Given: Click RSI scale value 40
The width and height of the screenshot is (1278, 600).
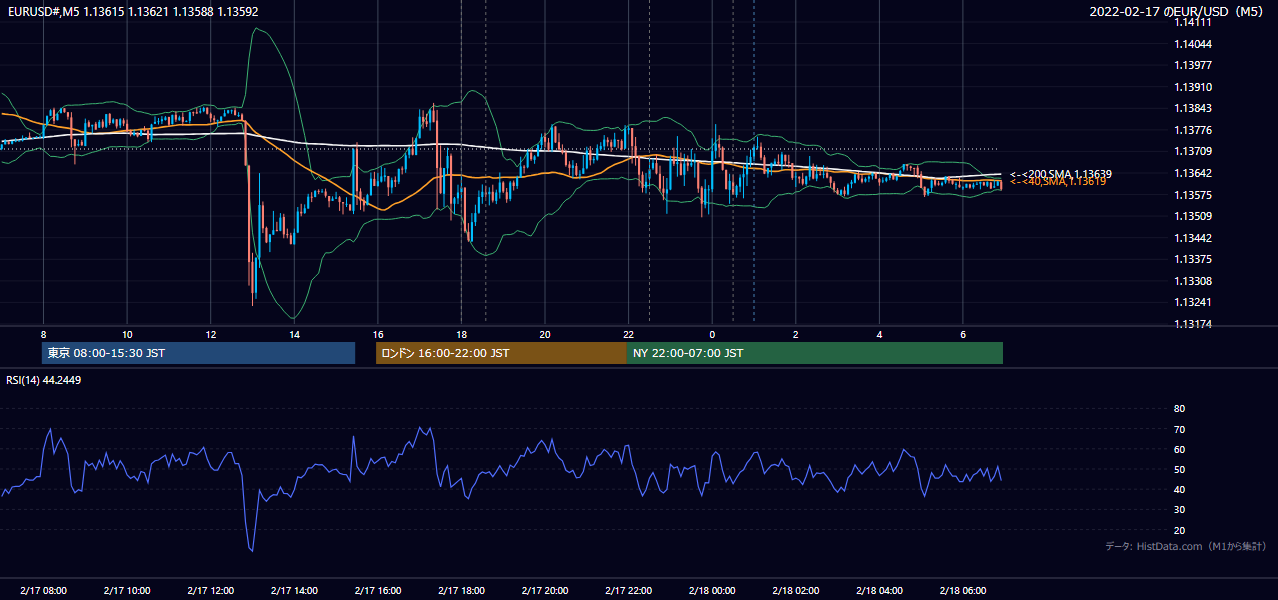Looking at the screenshot, I should [1179, 489].
